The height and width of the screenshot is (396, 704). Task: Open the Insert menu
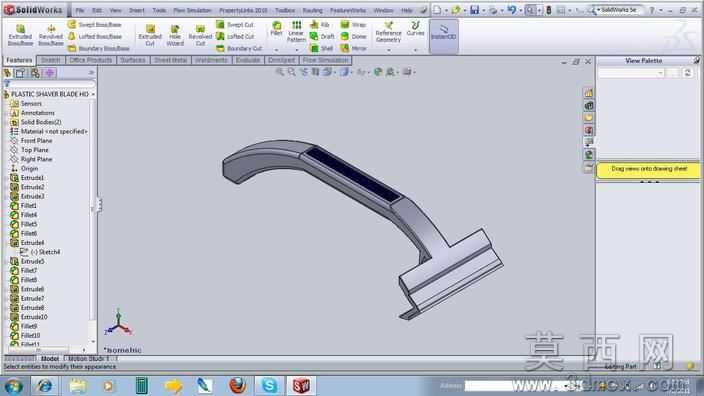coord(136,10)
